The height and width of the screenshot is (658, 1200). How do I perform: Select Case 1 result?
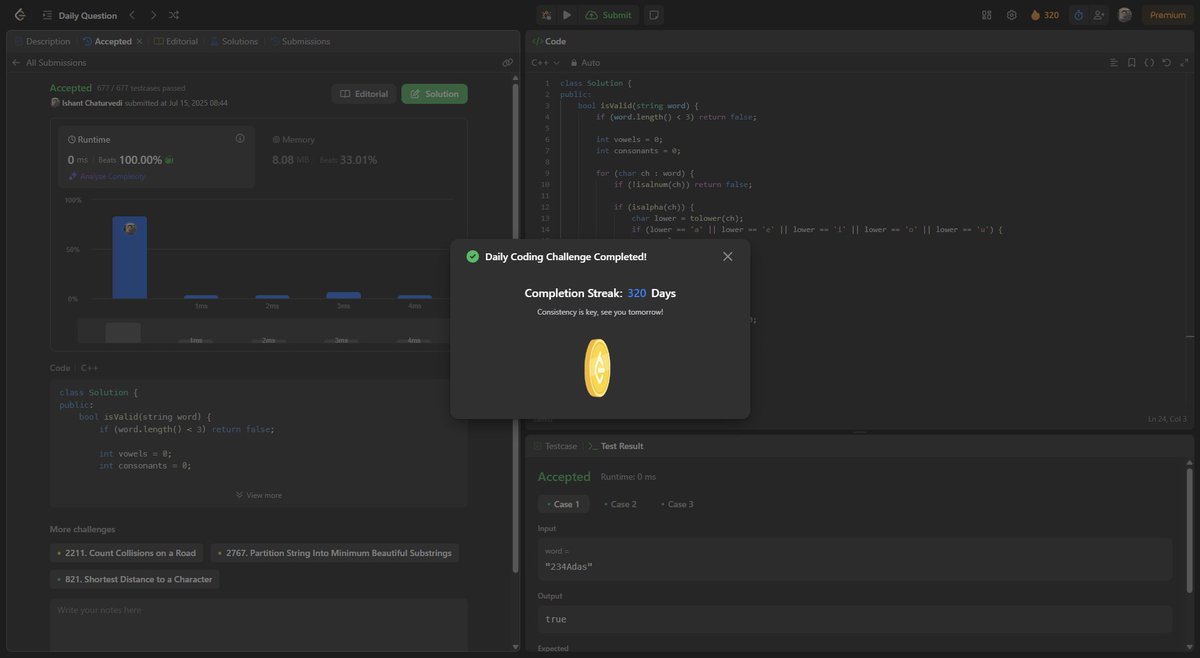pos(563,504)
